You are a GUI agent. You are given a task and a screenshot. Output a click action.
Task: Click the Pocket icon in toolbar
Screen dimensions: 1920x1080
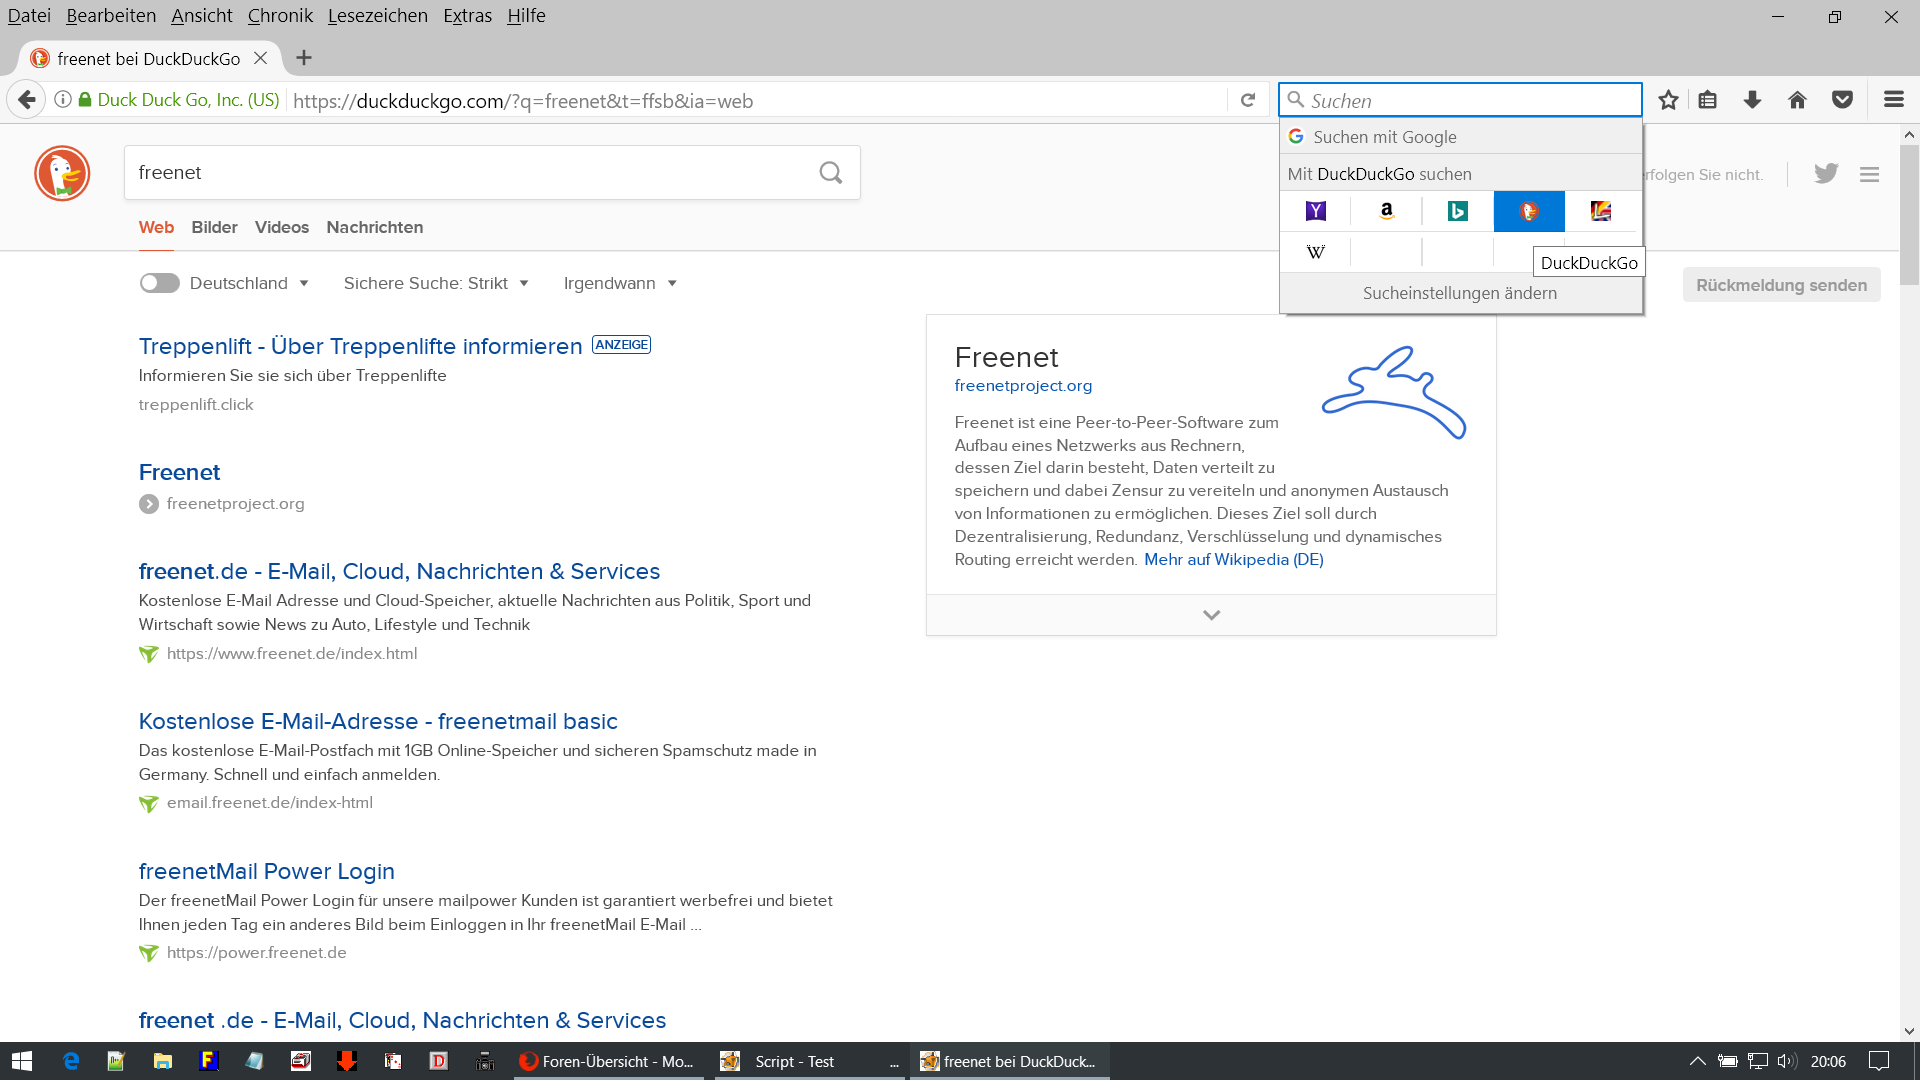(1842, 100)
